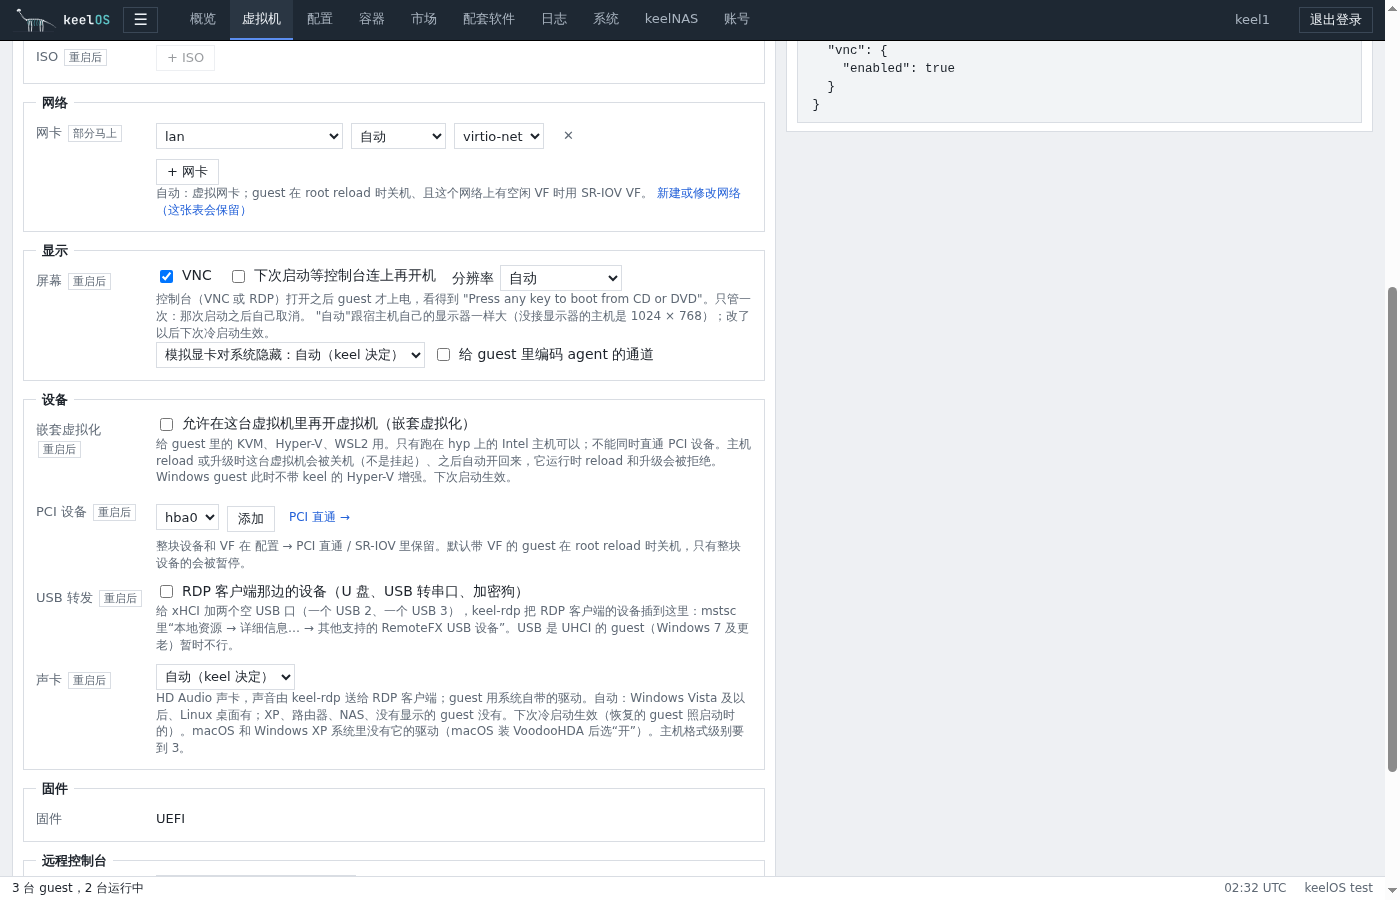Open the virtio-net model dropdown
The image size is (1400, 900).
coord(499,136)
